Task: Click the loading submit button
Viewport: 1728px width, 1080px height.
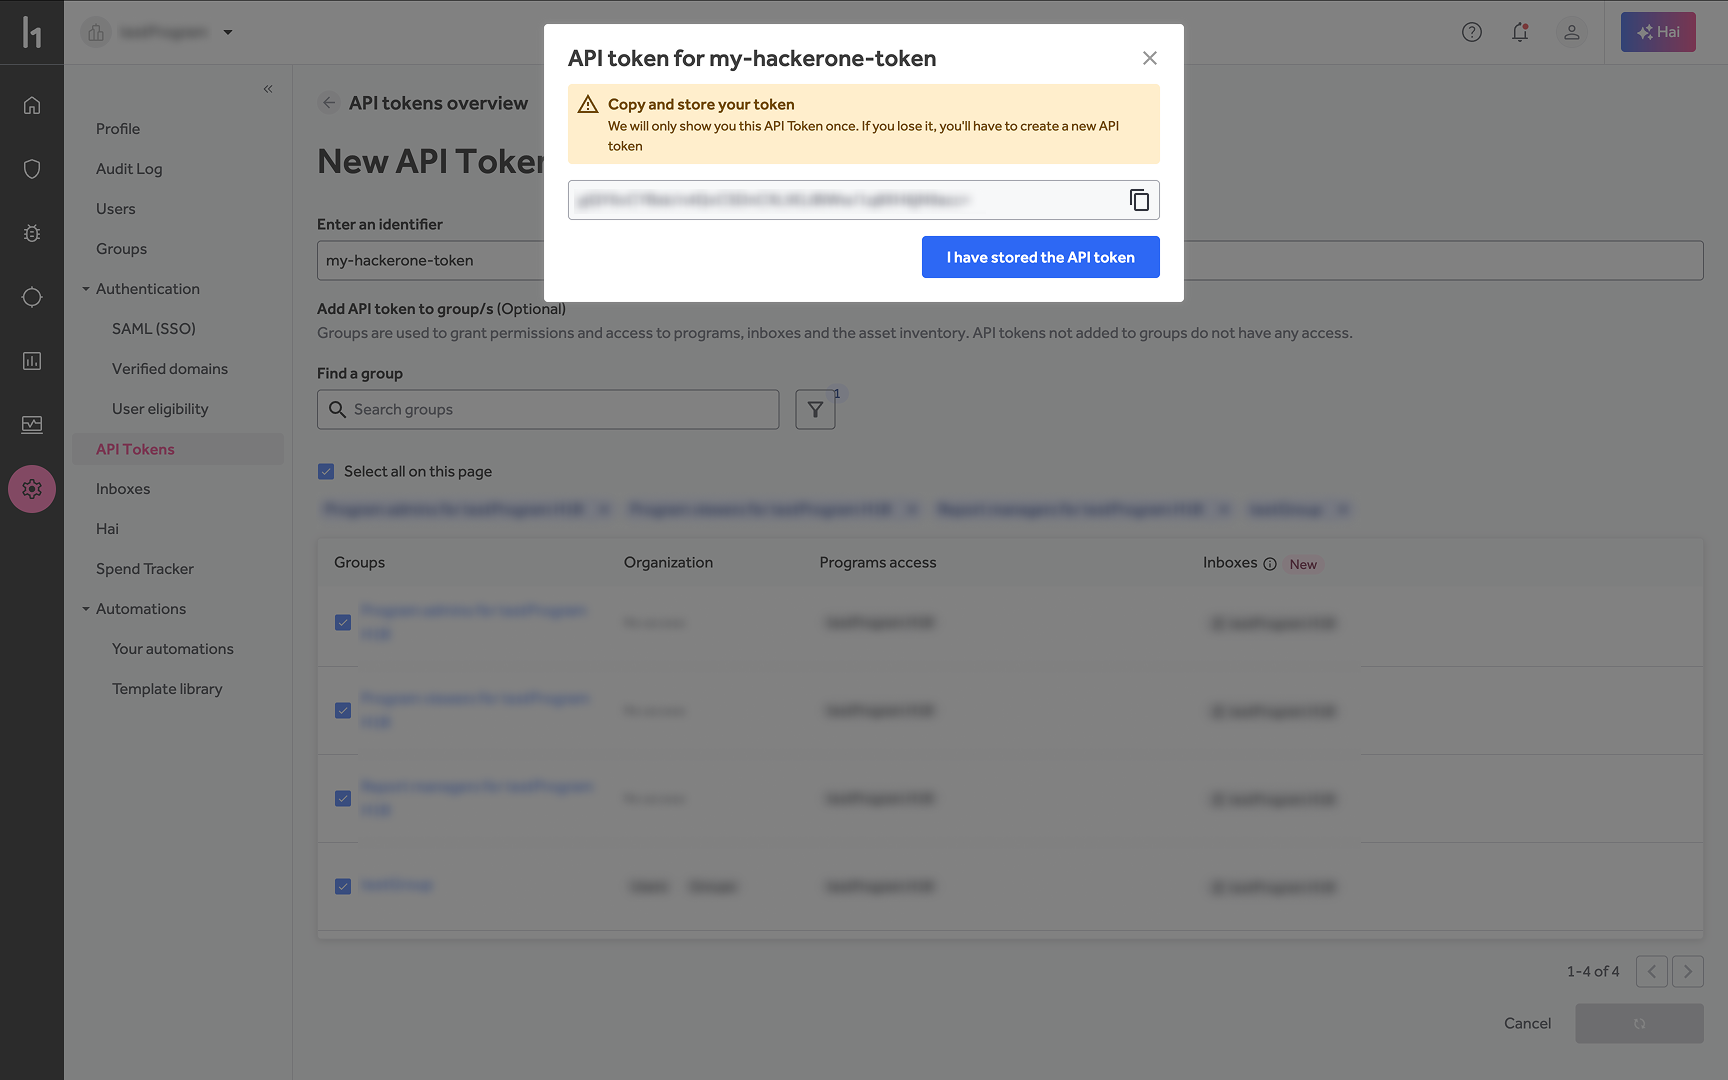Action: [x=1639, y=1023]
